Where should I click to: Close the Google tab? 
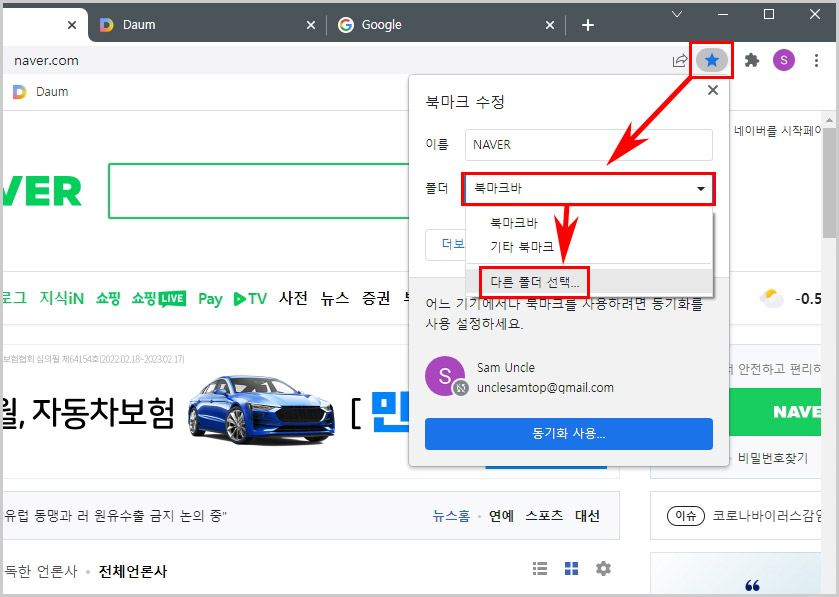pyautogui.click(x=550, y=25)
